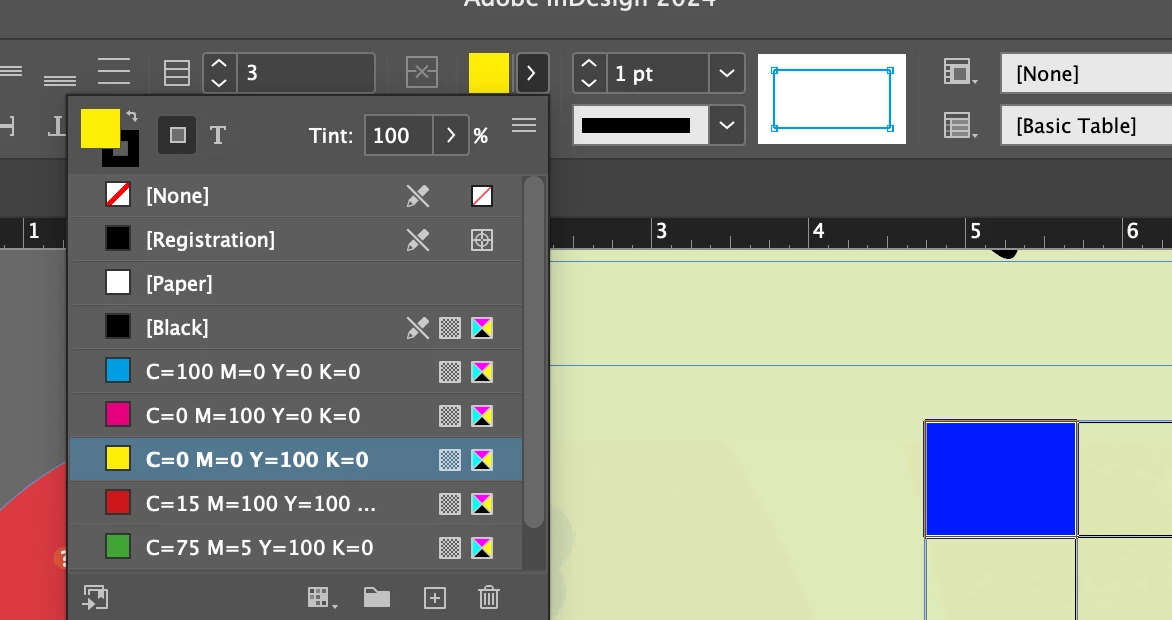Select formatting affects text T button

tap(218, 135)
